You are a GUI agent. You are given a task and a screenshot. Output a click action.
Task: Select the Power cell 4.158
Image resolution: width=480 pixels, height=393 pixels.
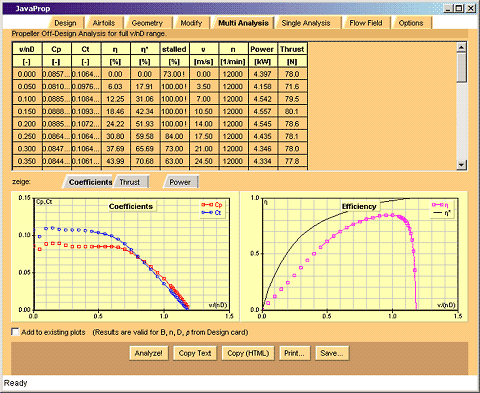[x=262, y=87]
